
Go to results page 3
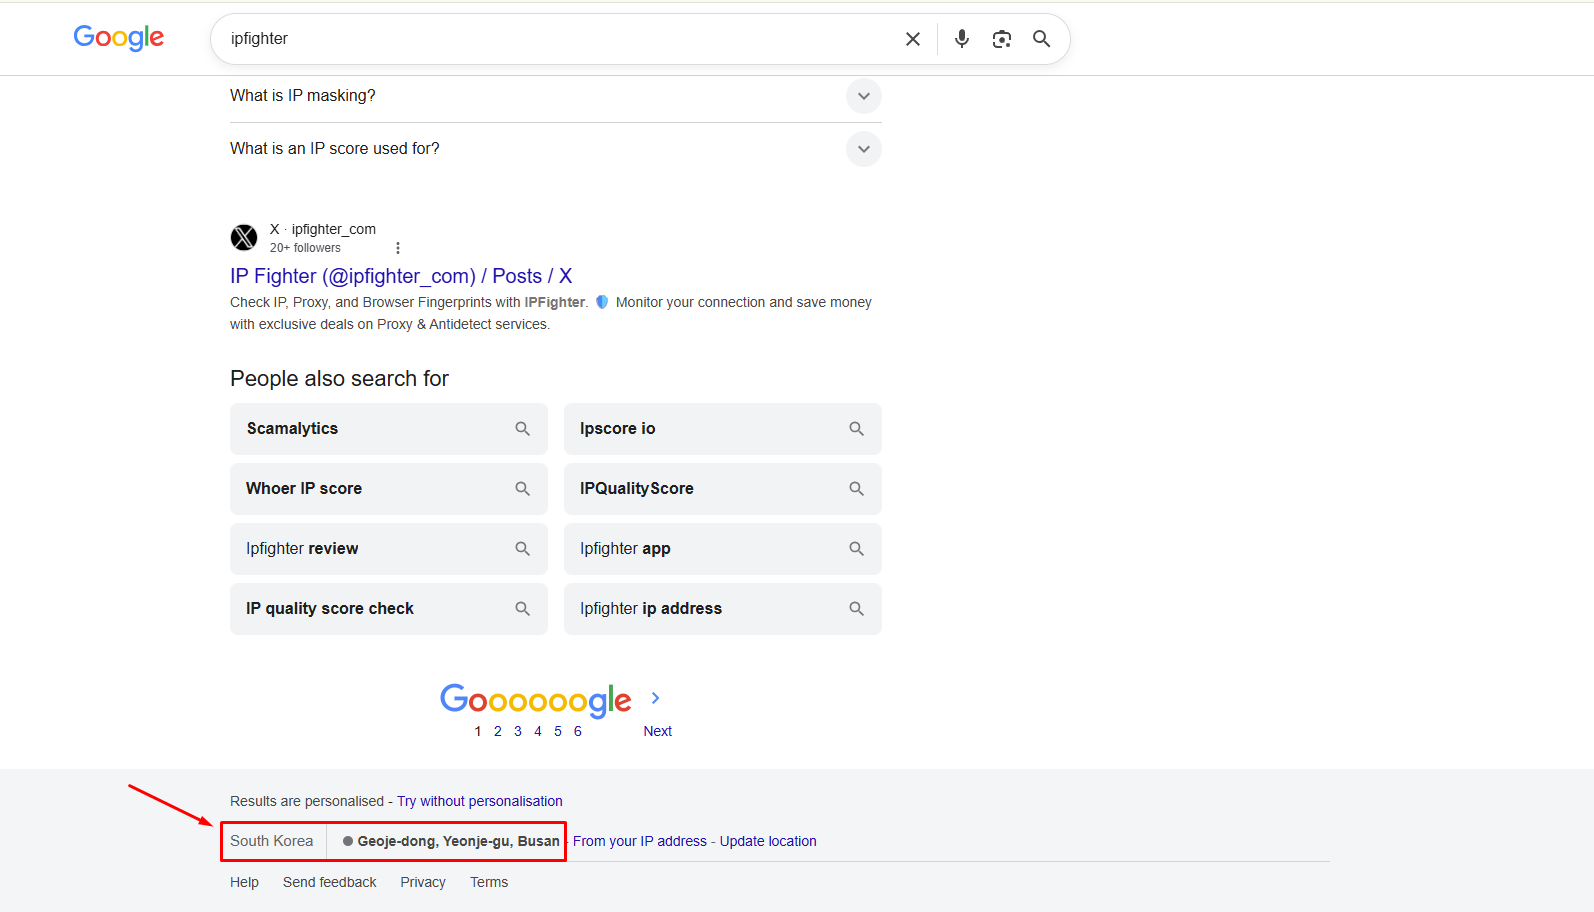click(518, 731)
